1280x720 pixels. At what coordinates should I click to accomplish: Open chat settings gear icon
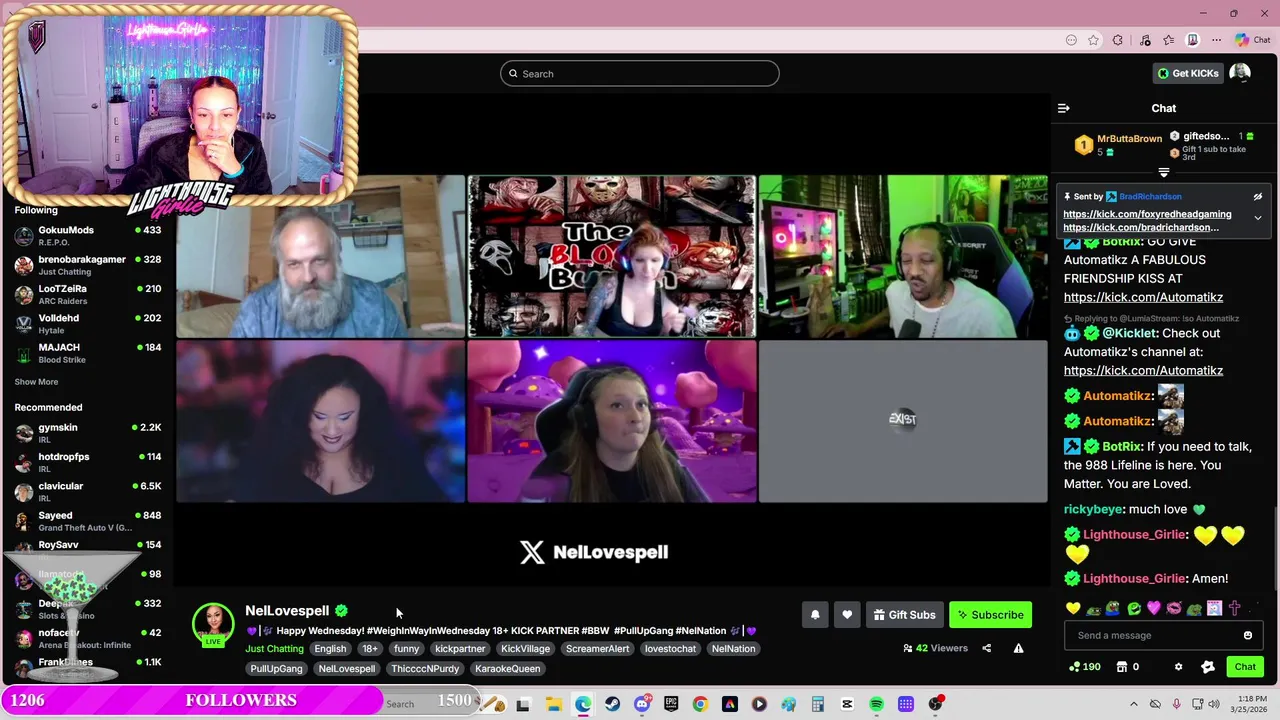pos(1178,667)
